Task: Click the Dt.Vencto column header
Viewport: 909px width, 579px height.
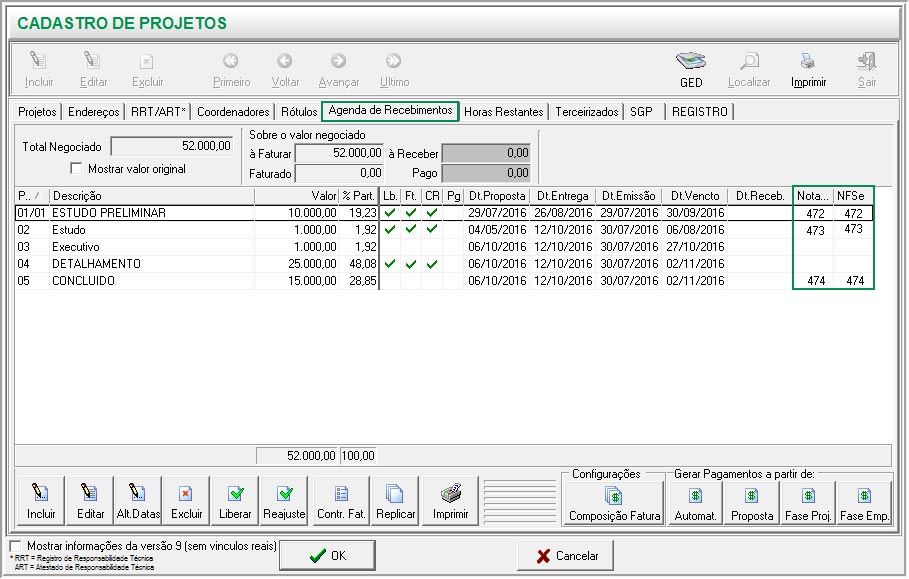Action: coord(695,196)
